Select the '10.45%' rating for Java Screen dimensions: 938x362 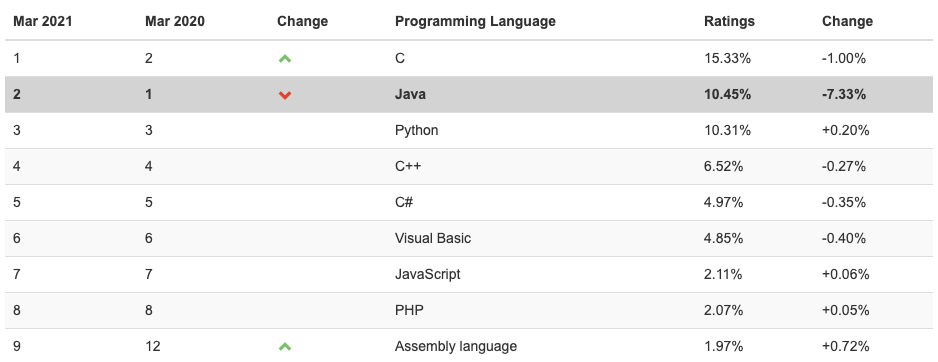tap(727, 95)
